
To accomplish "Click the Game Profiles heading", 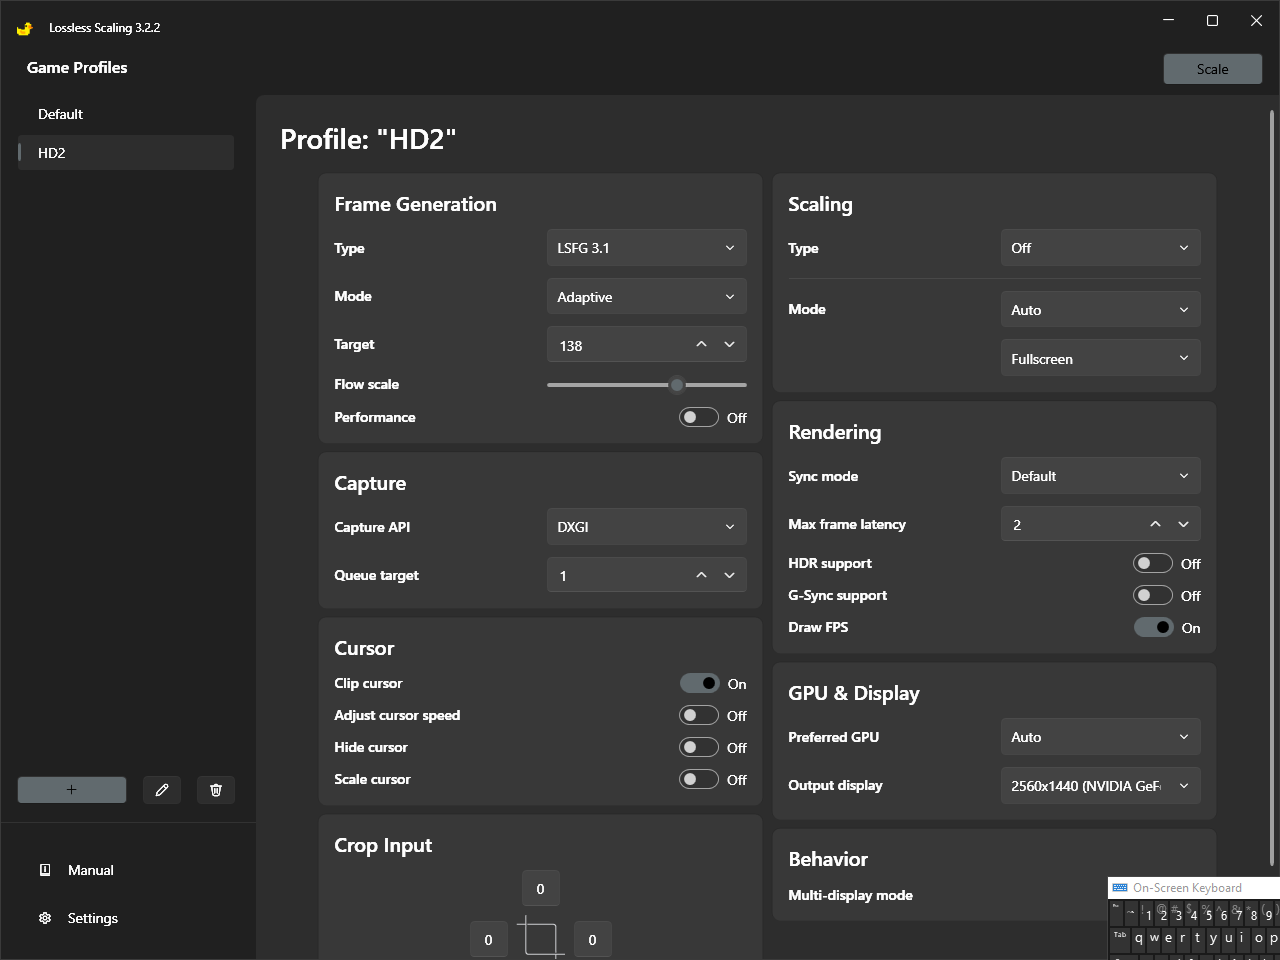I will pos(77,68).
